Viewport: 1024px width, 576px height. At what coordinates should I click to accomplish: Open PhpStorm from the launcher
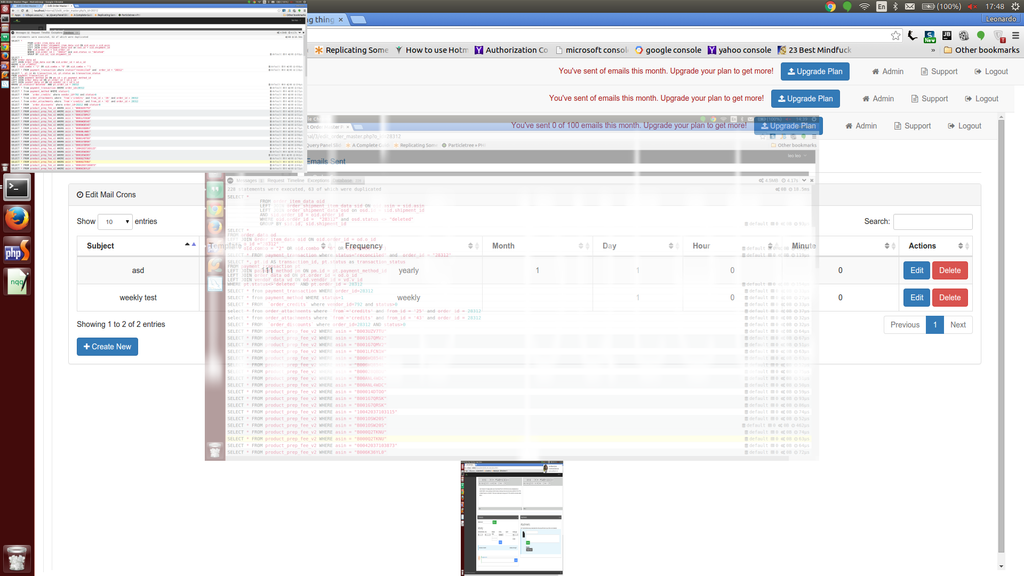17,252
